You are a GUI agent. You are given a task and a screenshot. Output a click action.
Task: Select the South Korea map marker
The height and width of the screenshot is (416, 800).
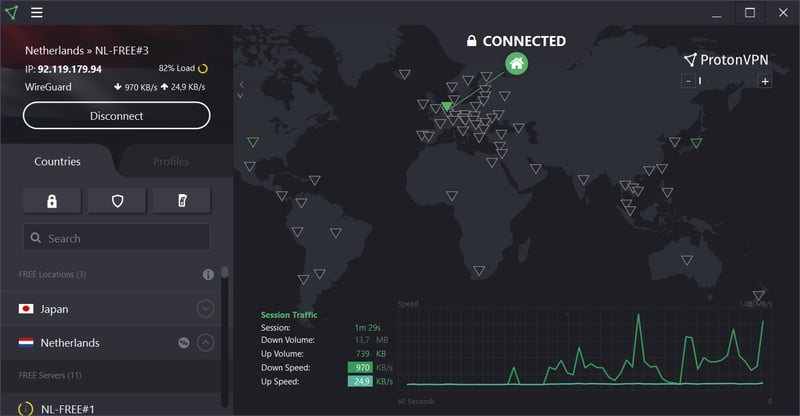coord(674,142)
